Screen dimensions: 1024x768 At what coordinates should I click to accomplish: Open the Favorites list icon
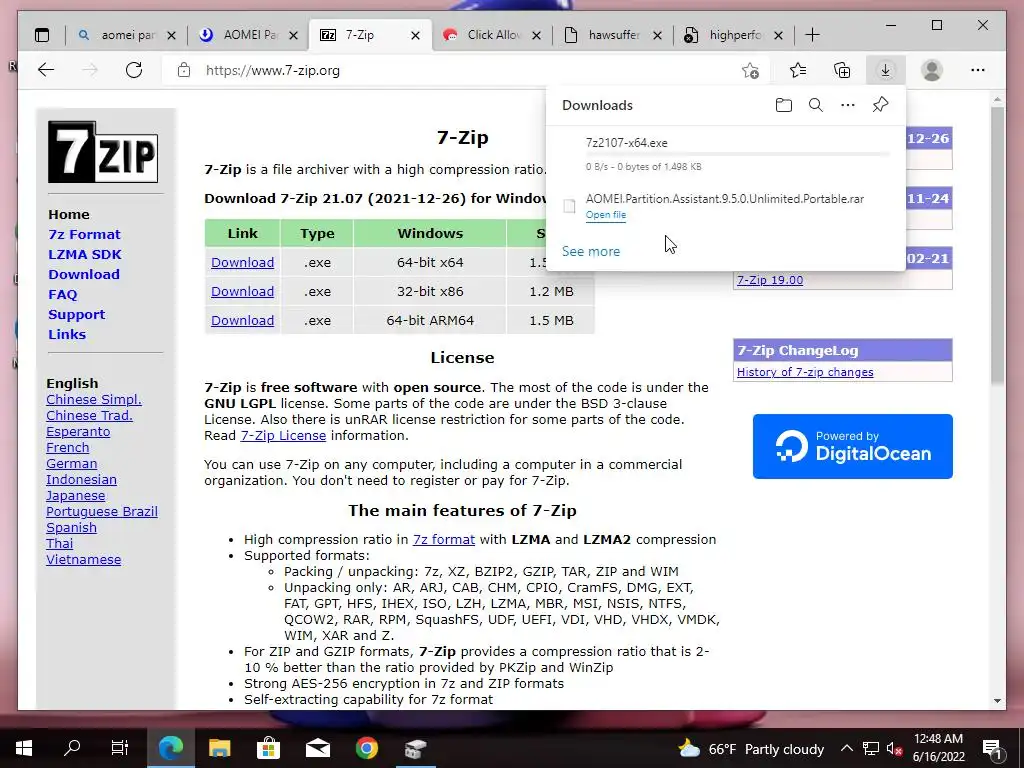(797, 70)
